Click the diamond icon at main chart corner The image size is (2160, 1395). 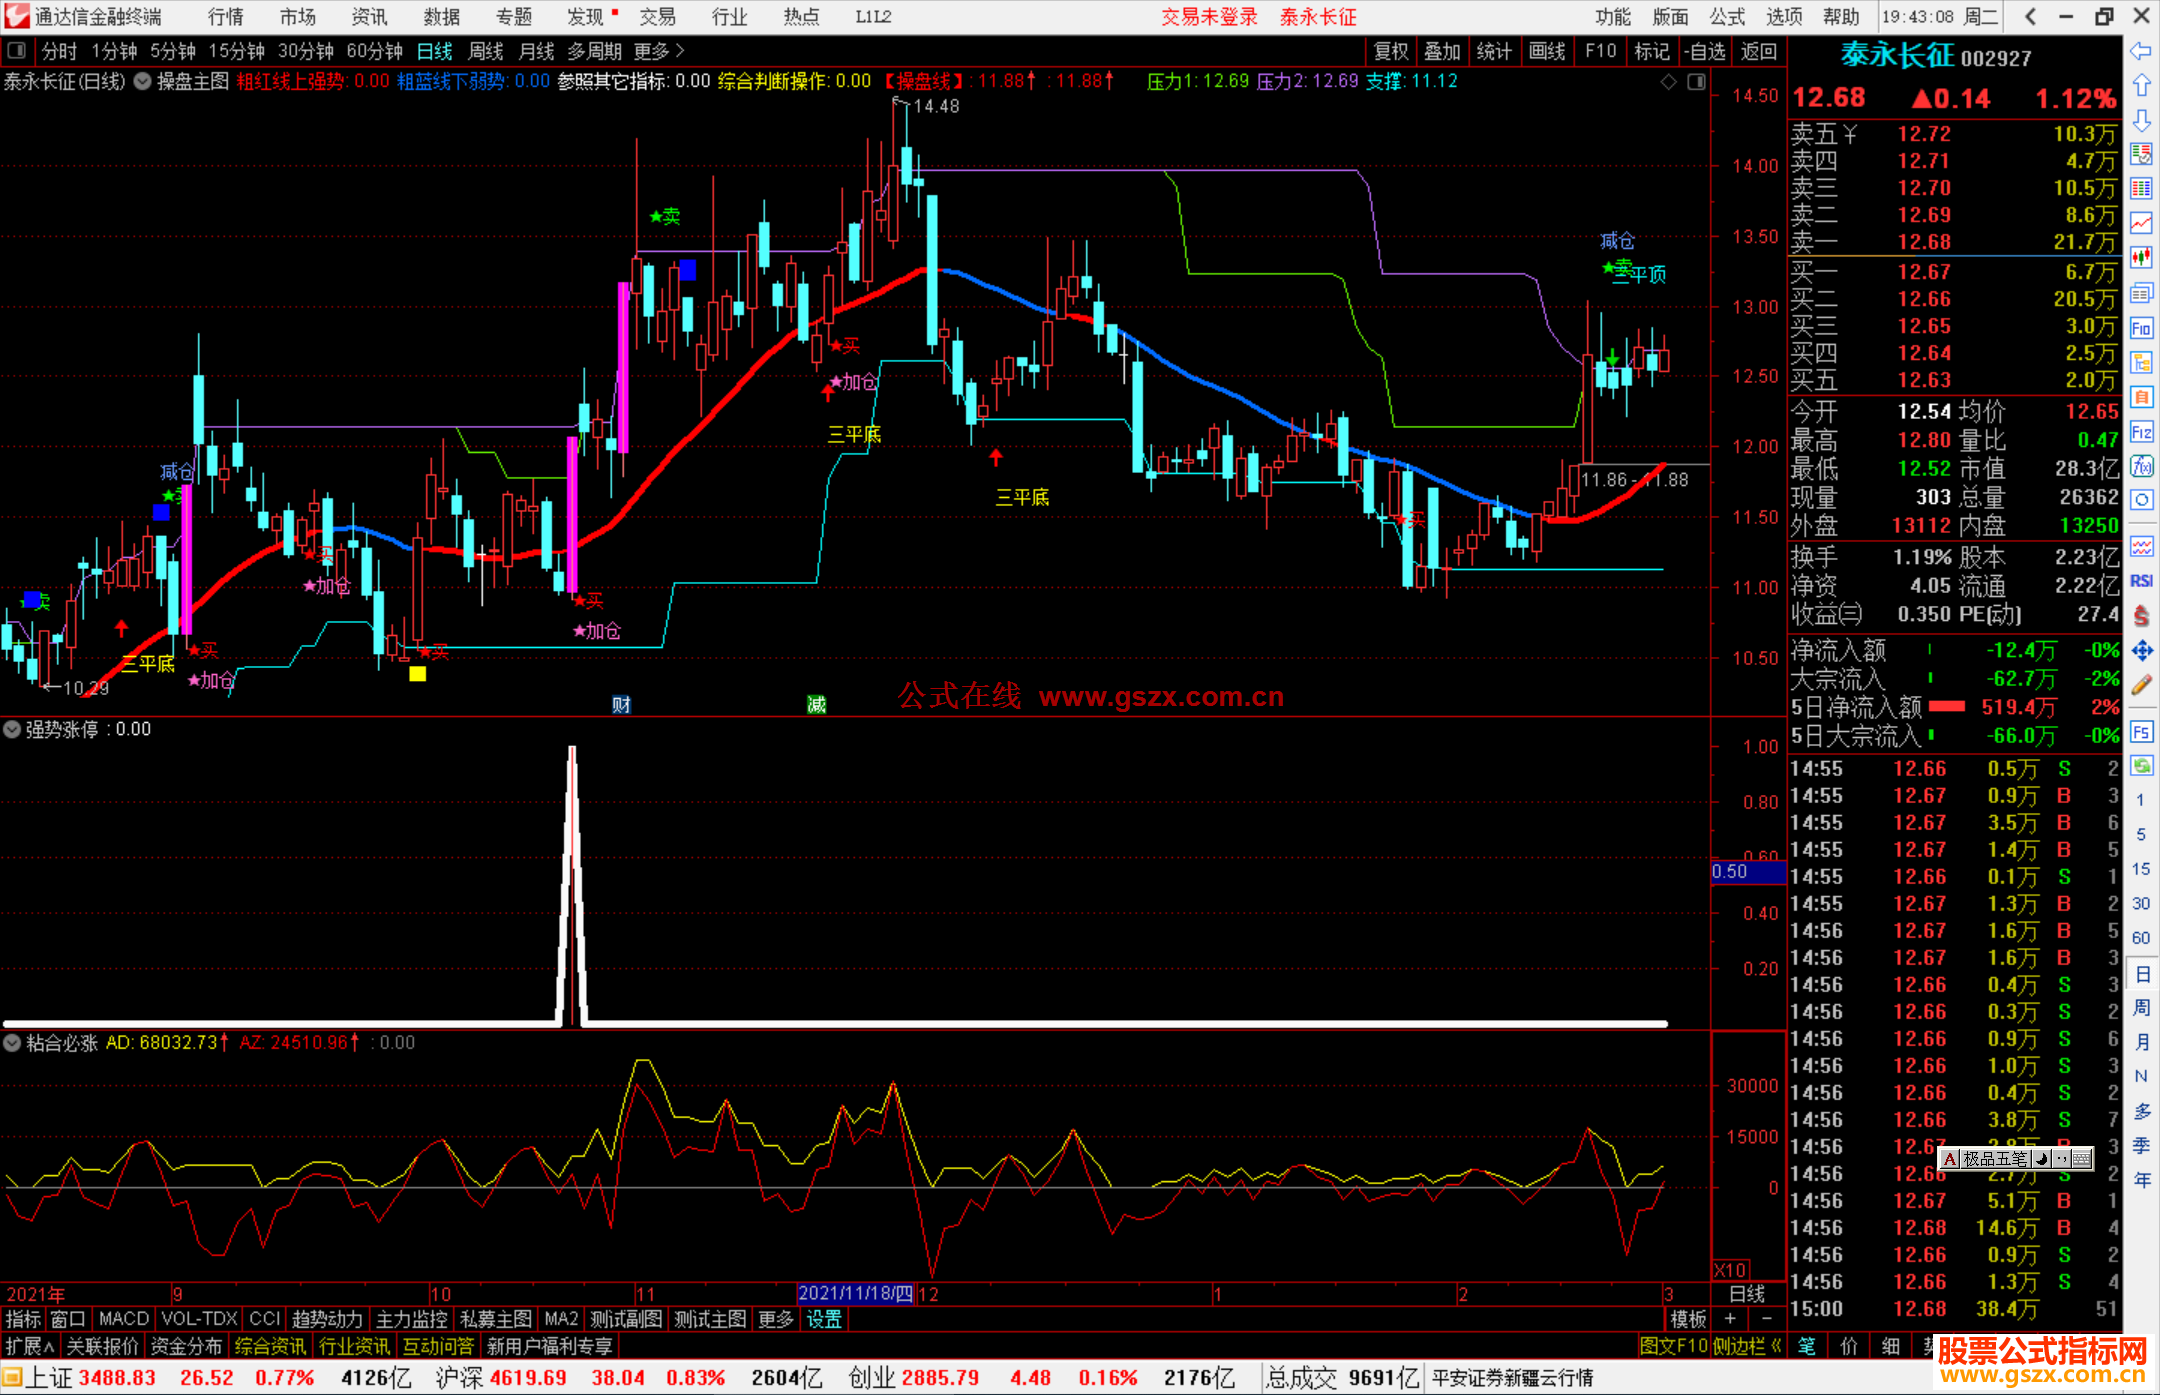[1668, 82]
